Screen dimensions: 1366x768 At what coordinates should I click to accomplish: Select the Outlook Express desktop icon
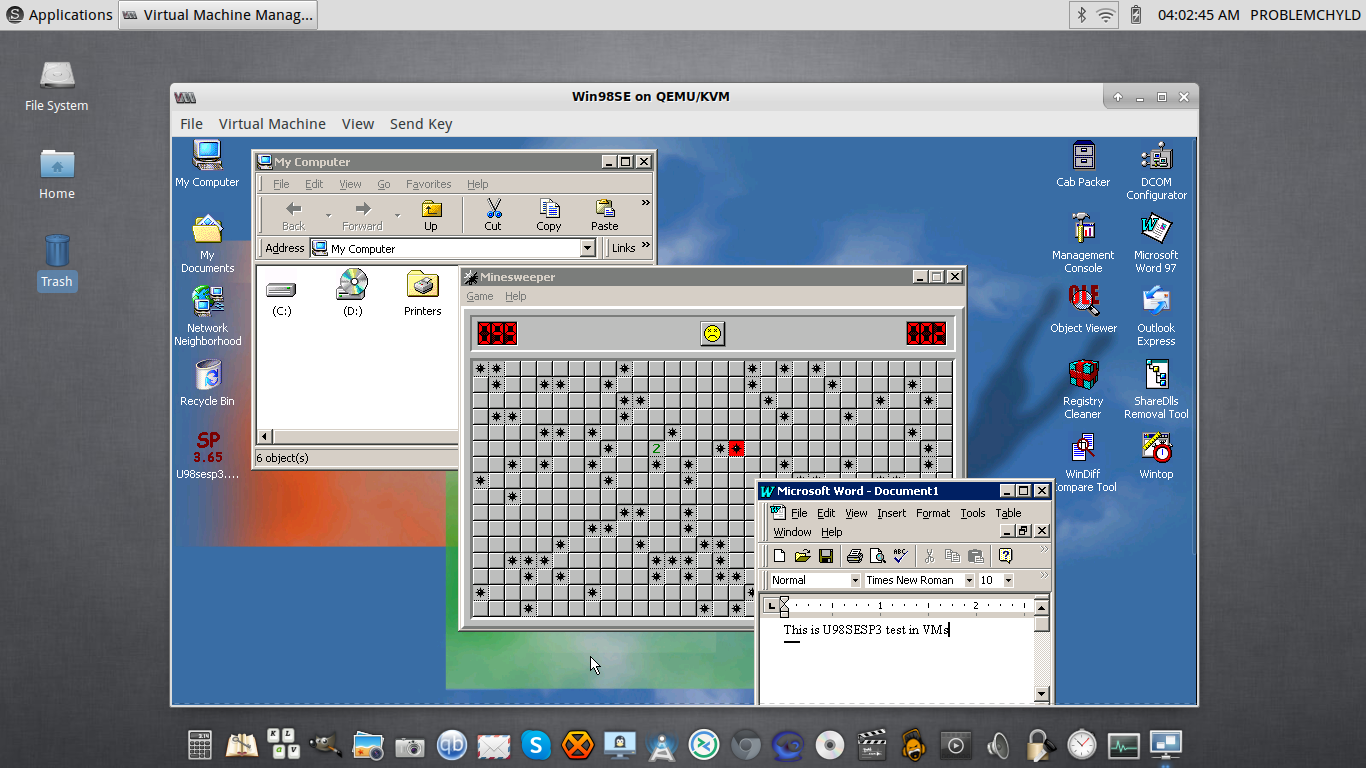tap(1156, 316)
